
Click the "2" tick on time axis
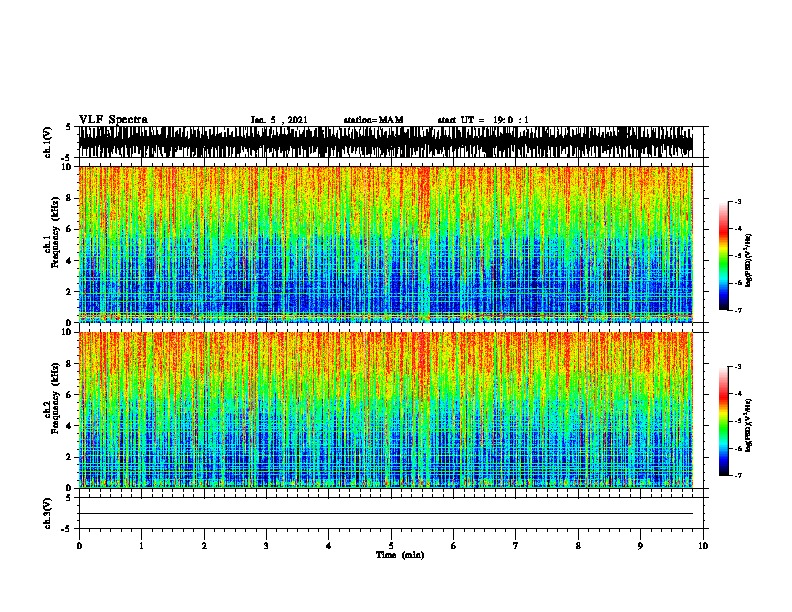(204, 546)
